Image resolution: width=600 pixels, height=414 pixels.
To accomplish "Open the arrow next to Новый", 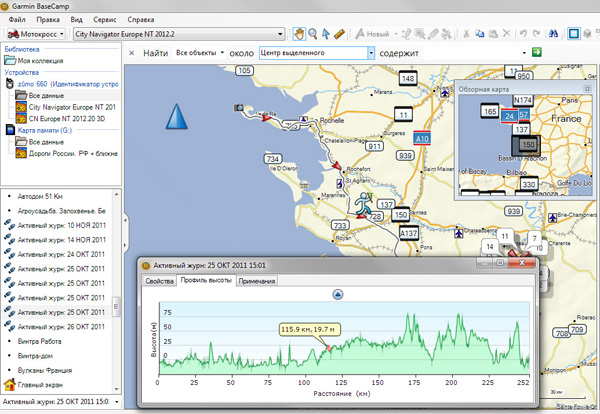I will pos(396,34).
